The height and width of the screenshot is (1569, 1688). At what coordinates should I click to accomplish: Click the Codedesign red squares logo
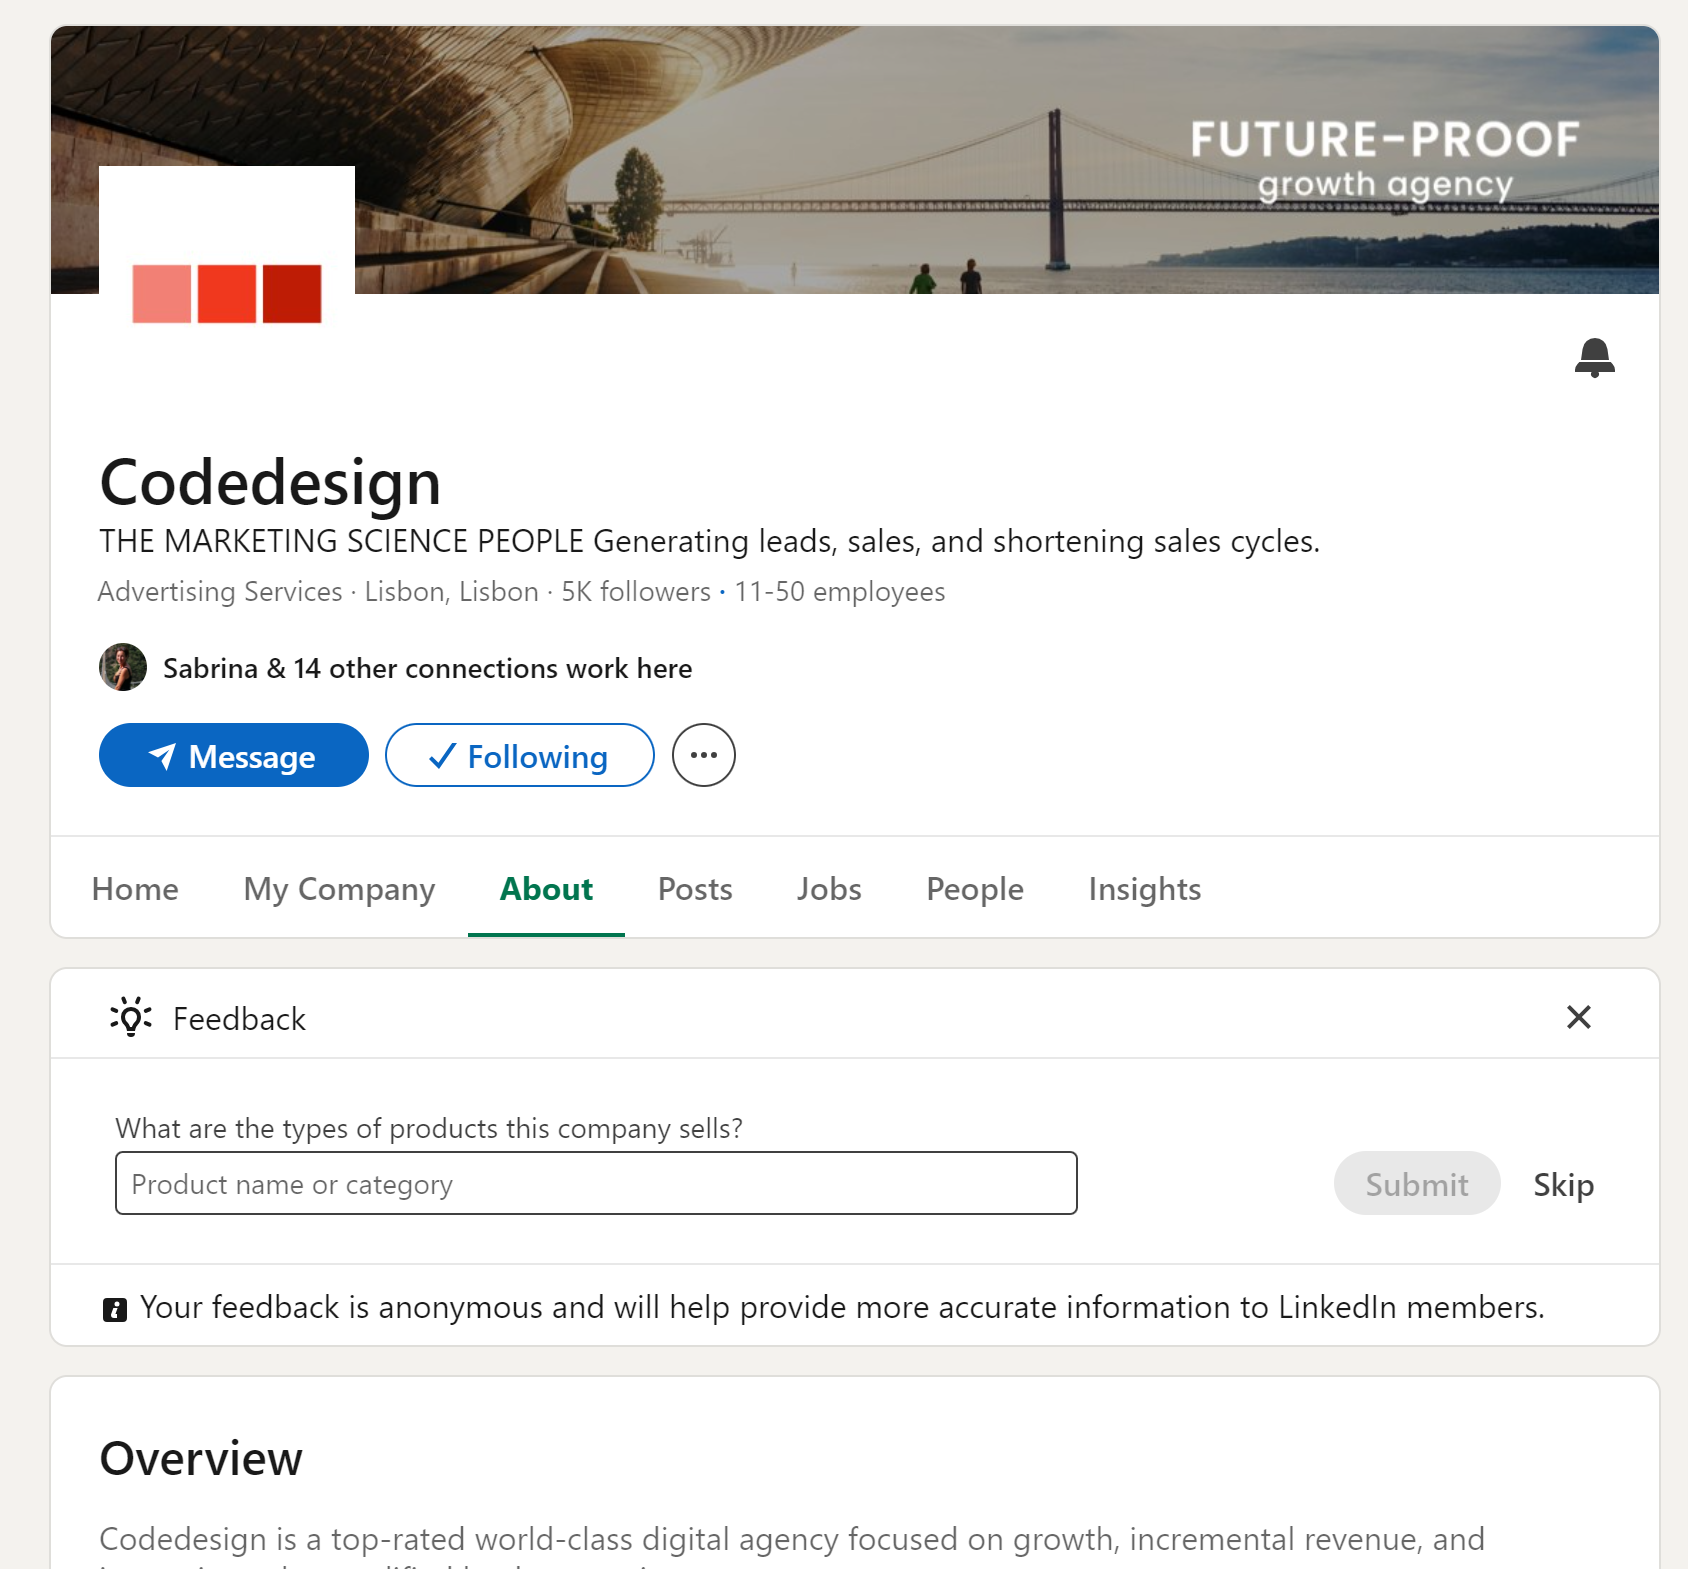tap(227, 293)
